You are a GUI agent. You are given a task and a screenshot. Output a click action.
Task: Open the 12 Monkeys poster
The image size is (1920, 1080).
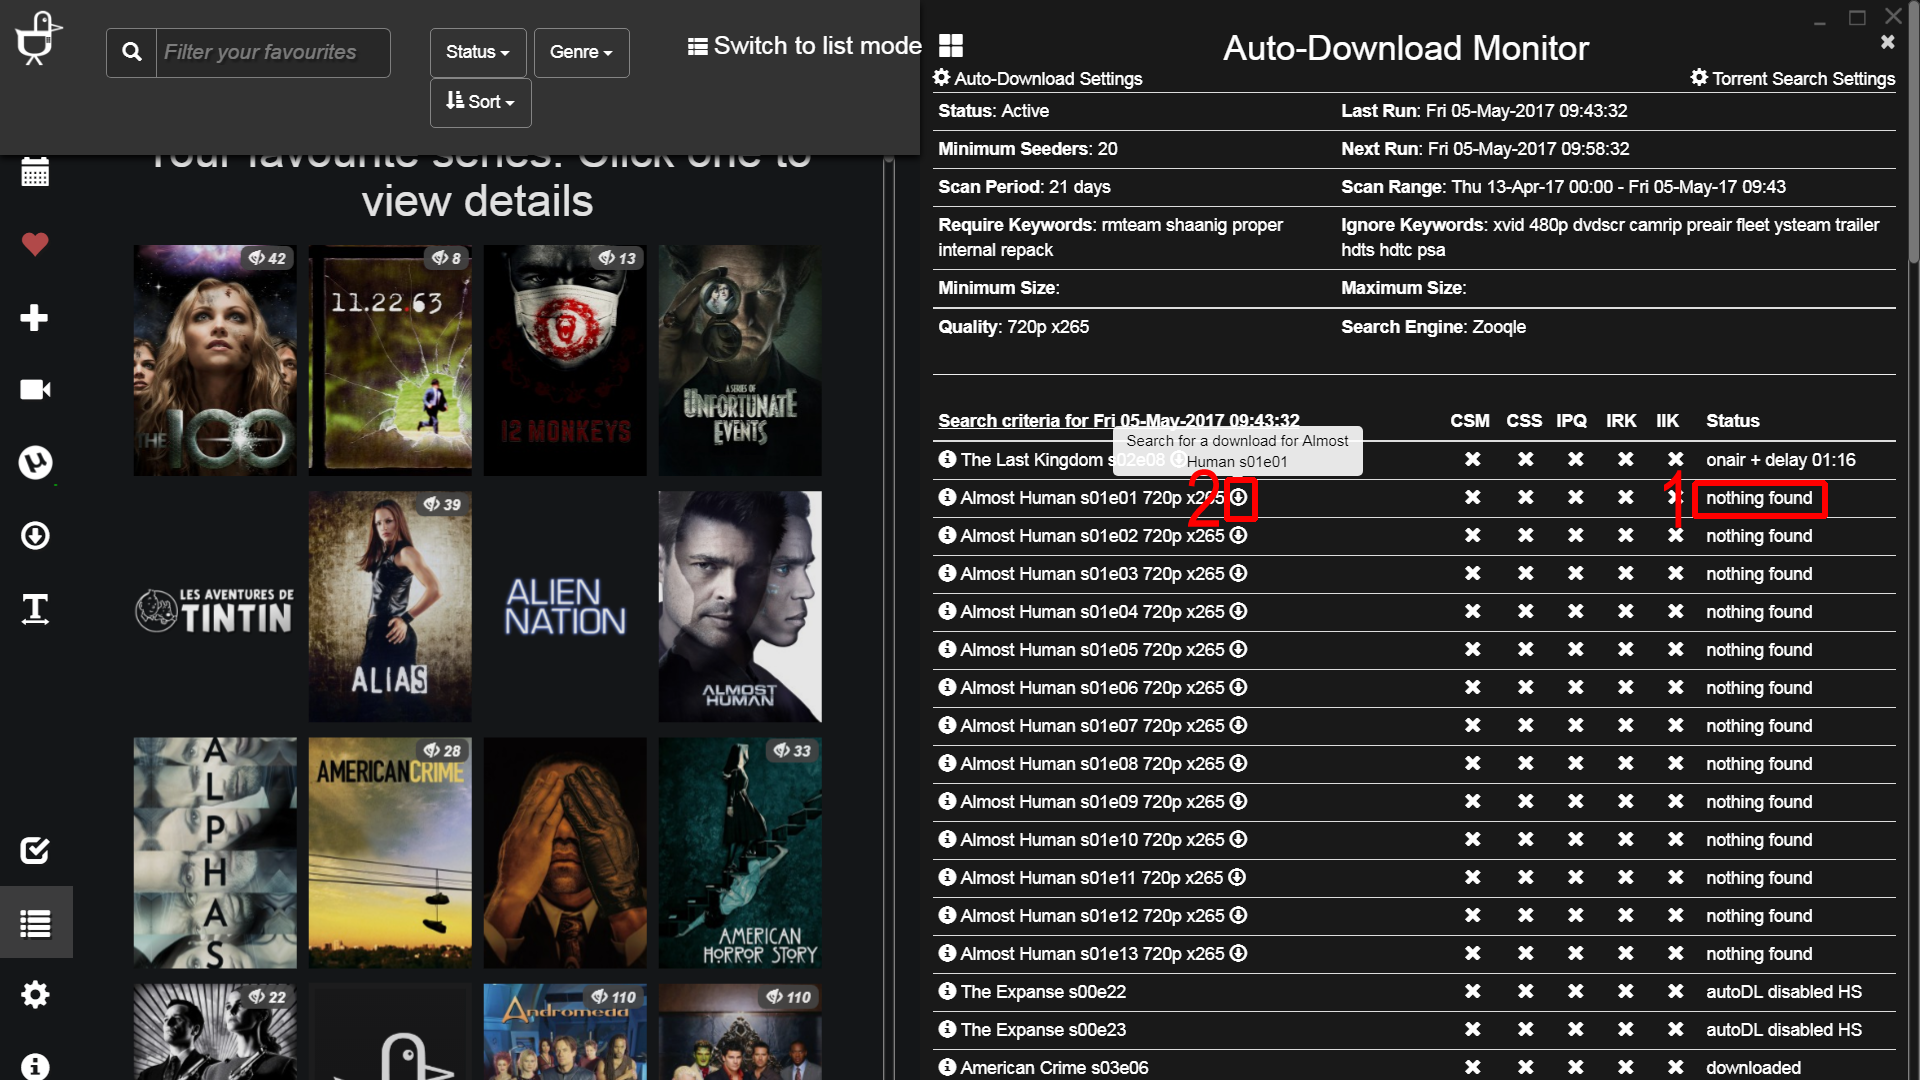point(565,360)
